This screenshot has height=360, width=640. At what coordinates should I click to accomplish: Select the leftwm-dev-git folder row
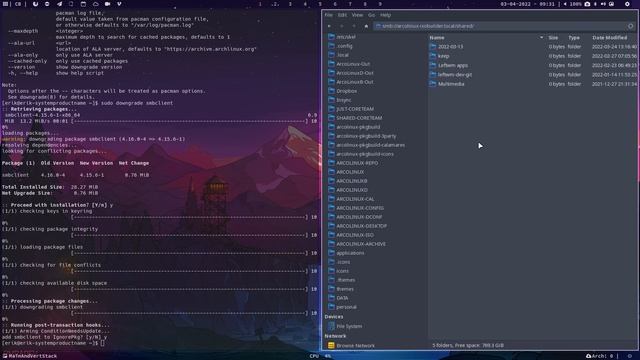(x=533, y=75)
